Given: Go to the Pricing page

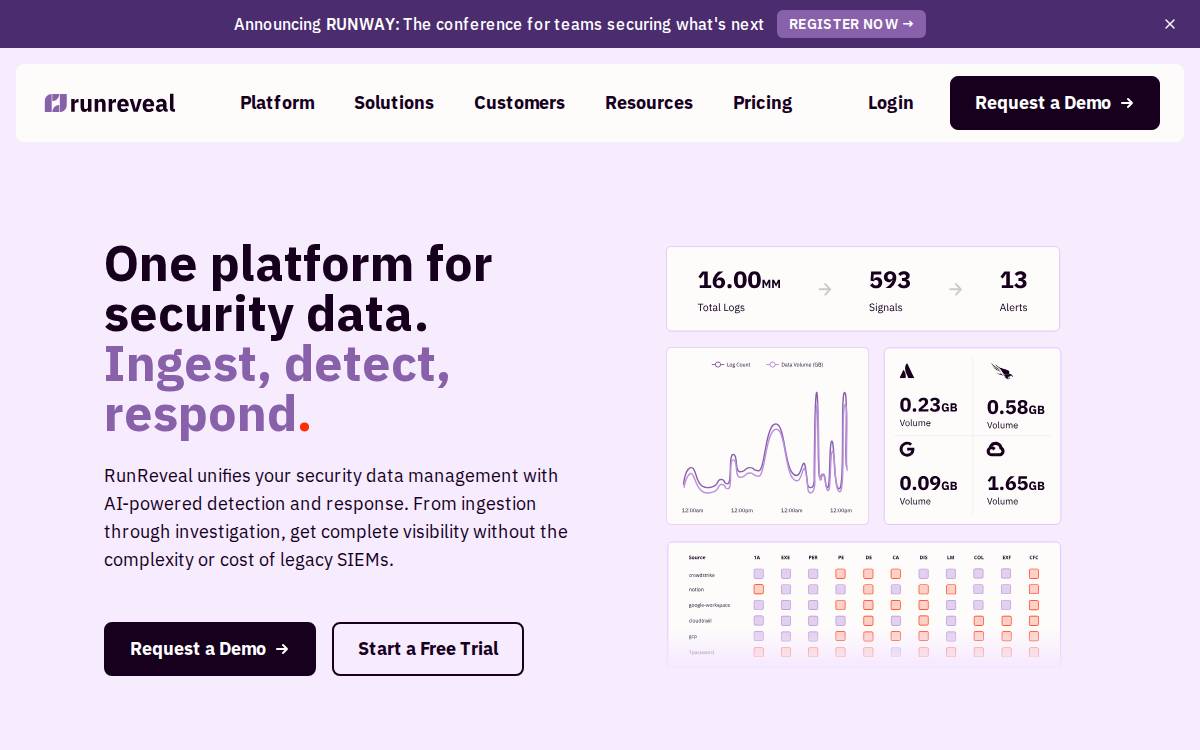Looking at the screenshot, I should tap(762, 103).
